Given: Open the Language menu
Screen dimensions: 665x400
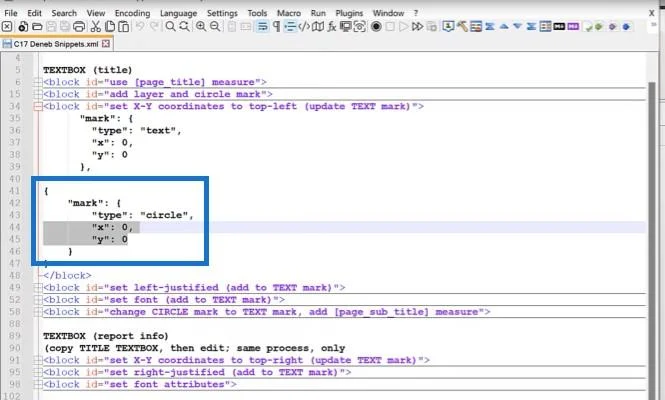Looking at the screenshot, I should 178,13.
